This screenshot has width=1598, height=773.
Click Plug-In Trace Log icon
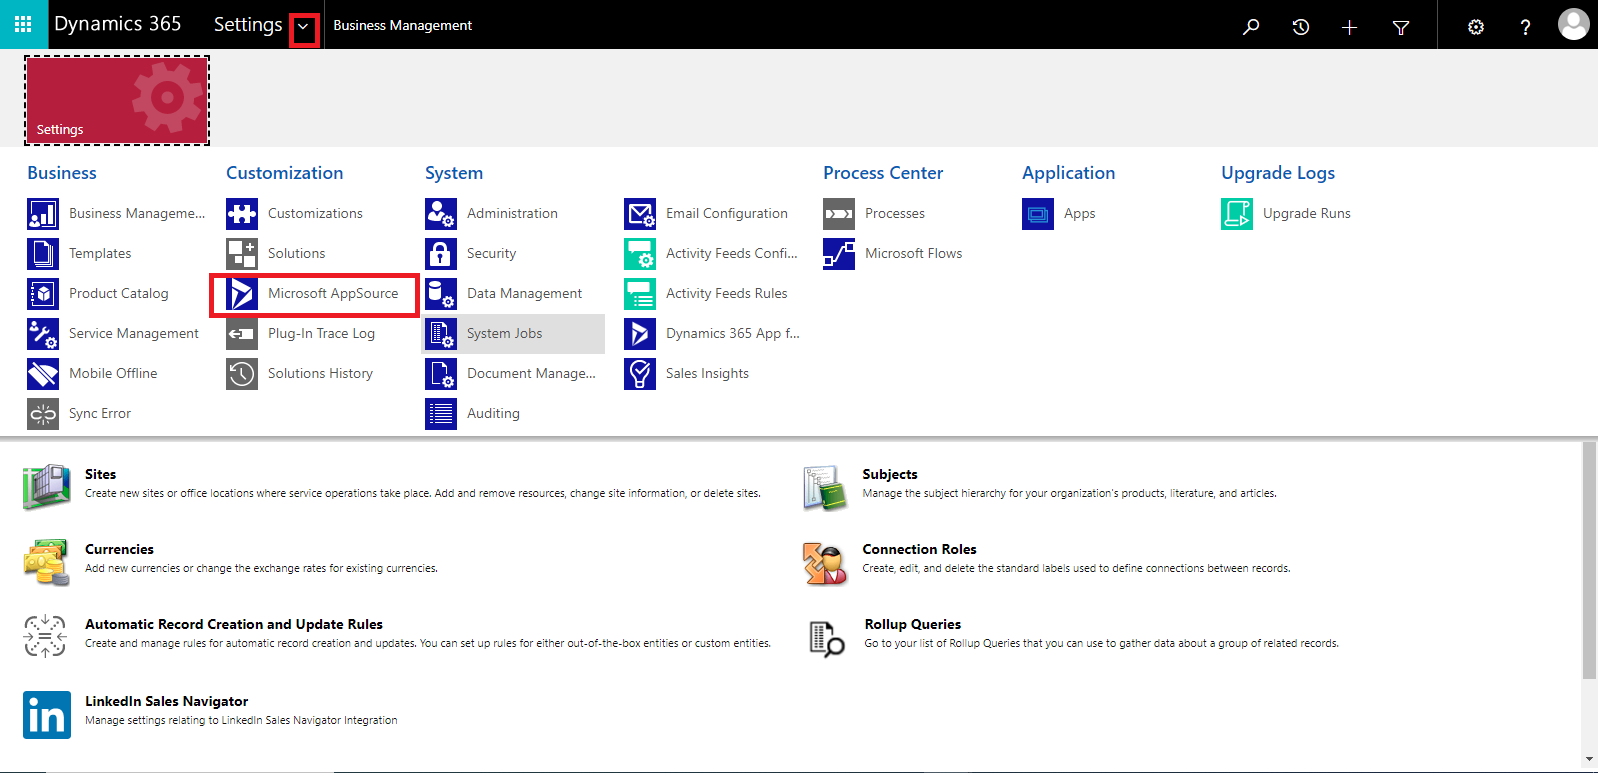[x=242, y=334]
